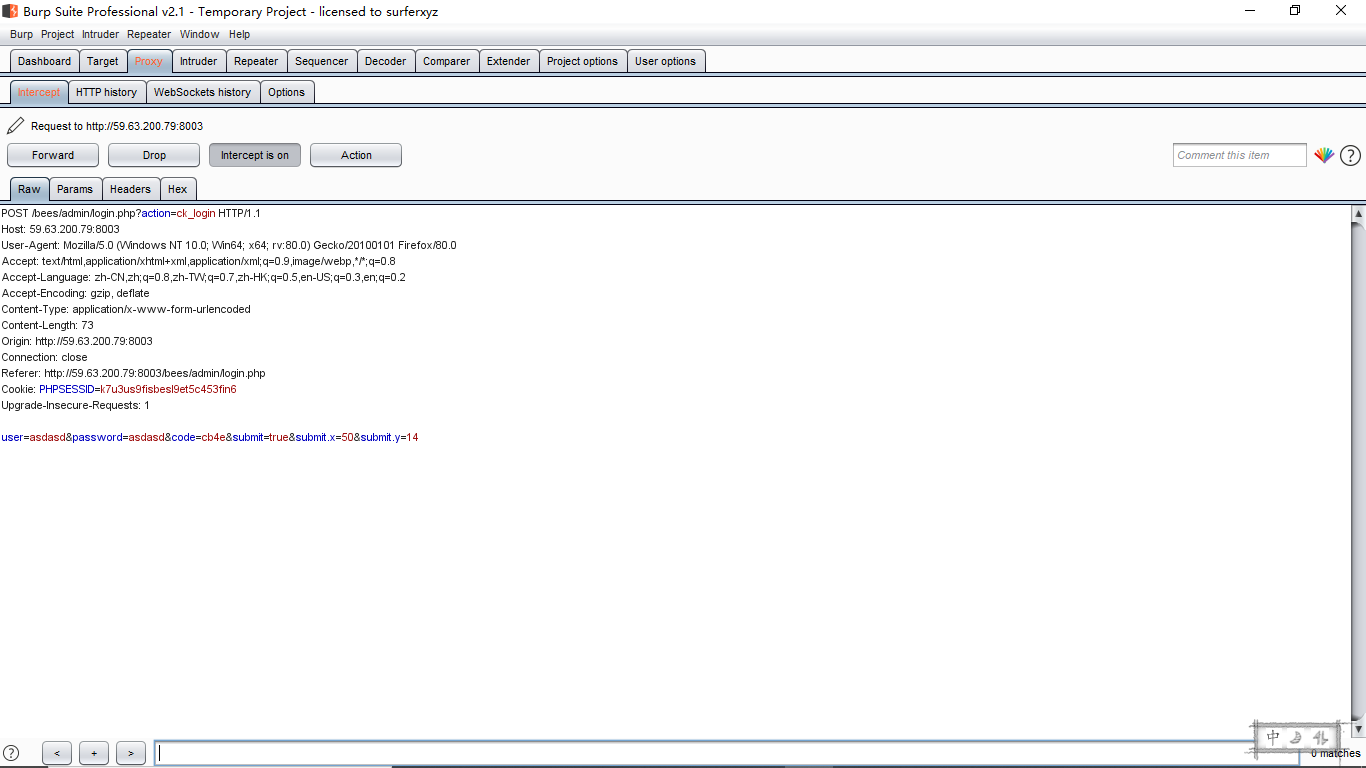Click the POST body parameters line
This screenshot has width=1366, height=768.
point(210,437)
